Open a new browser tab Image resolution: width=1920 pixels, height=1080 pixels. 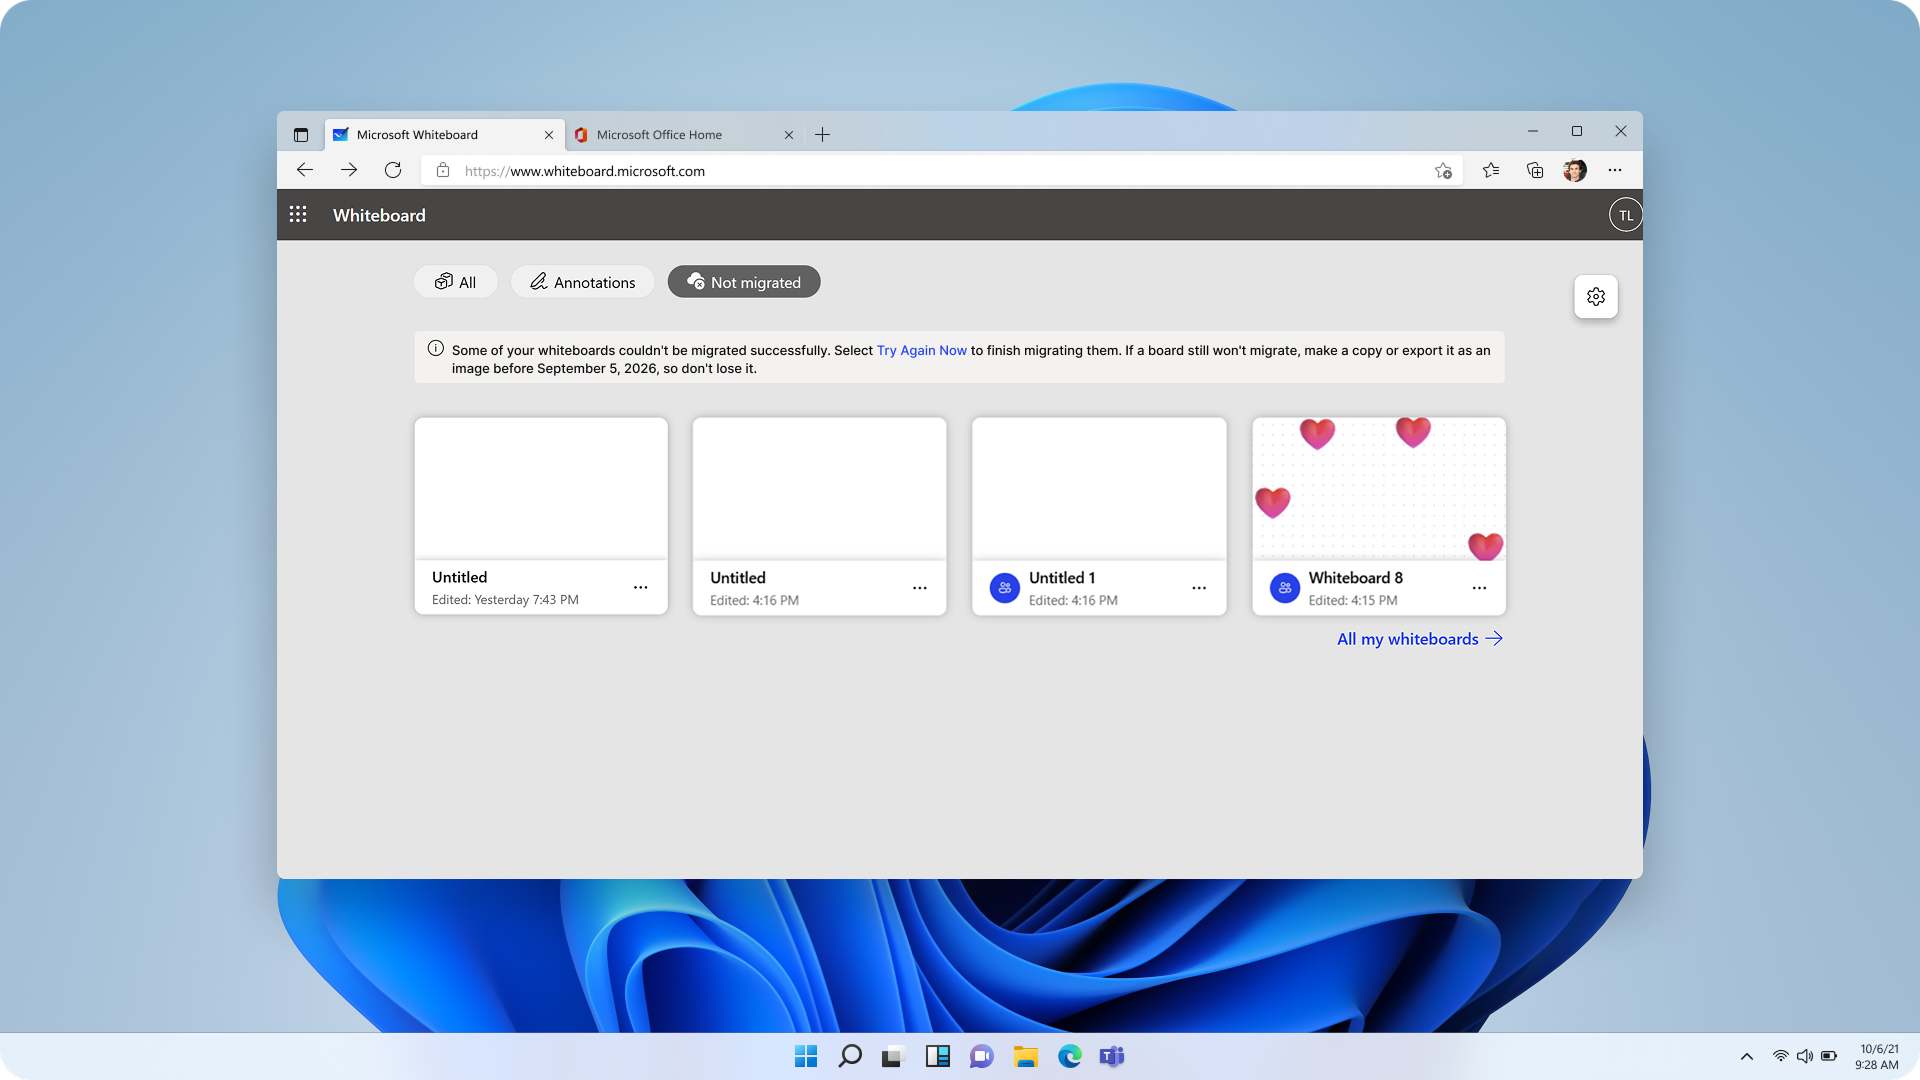822,135
